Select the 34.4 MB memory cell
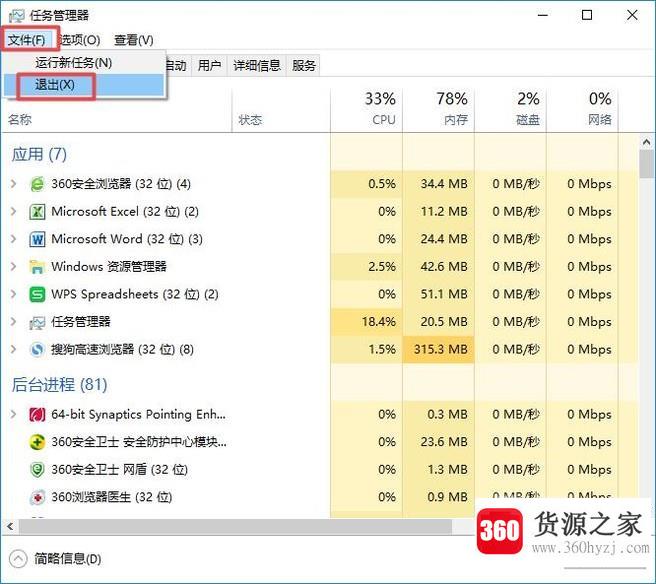The image size is (656, 584). tap(438, 184)
